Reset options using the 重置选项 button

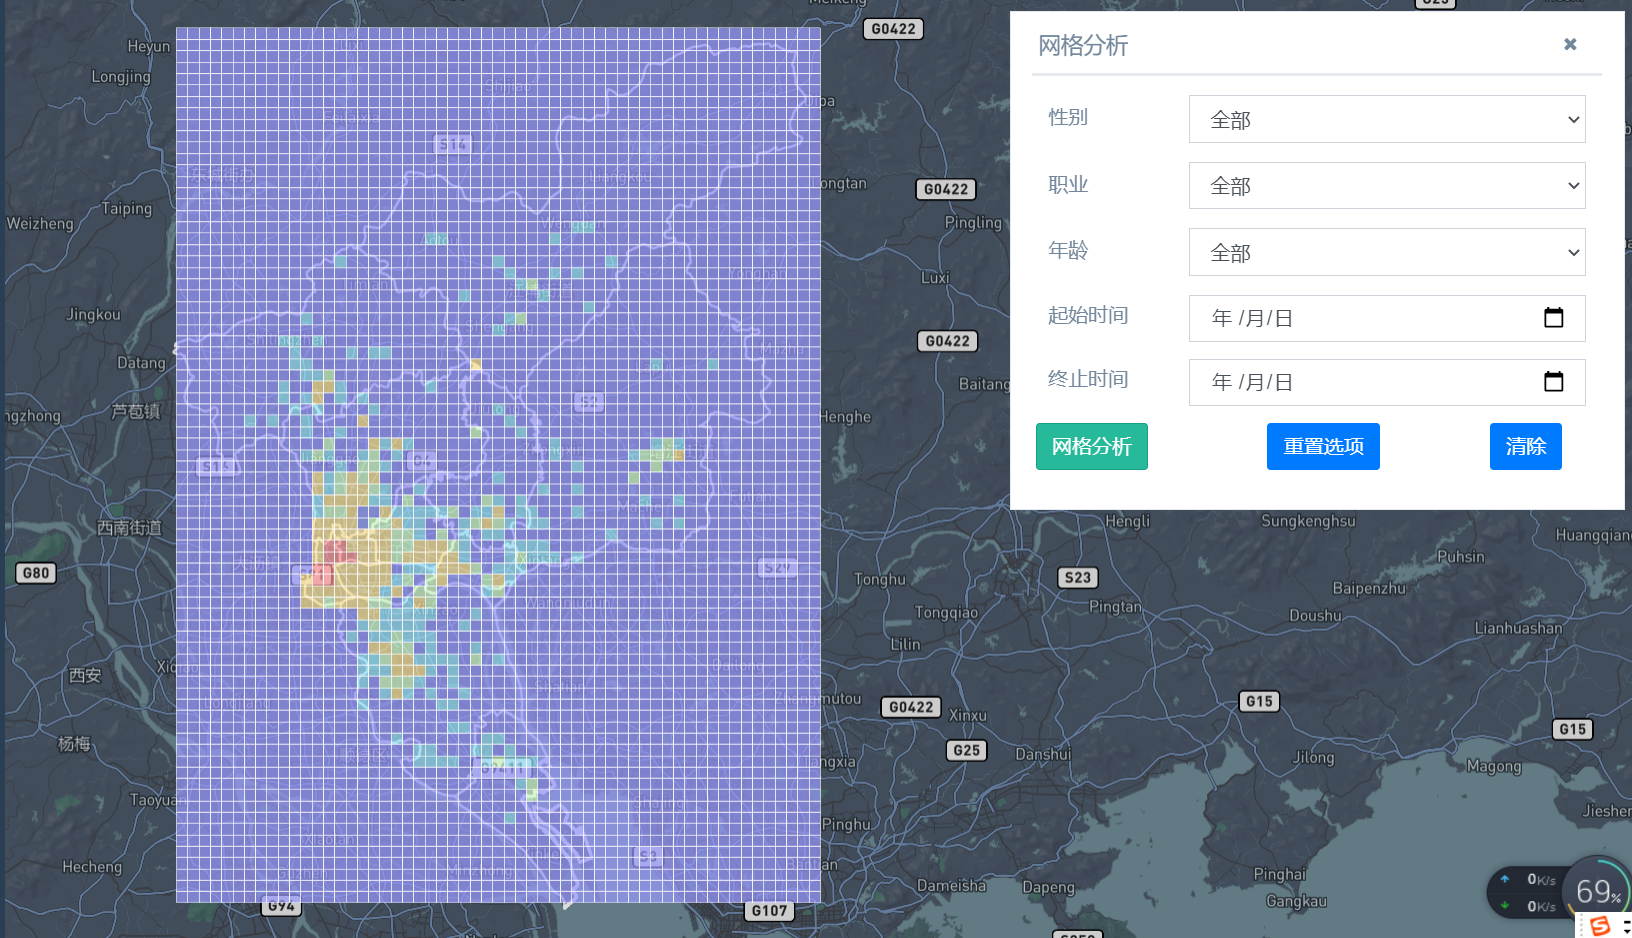(x=1323, y=446)
